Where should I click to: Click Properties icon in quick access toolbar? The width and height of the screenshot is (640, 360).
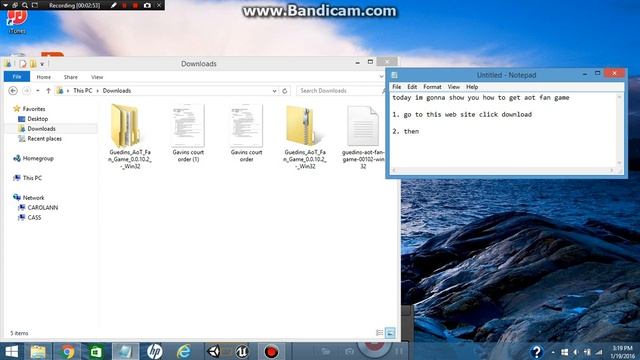point(23,64)
